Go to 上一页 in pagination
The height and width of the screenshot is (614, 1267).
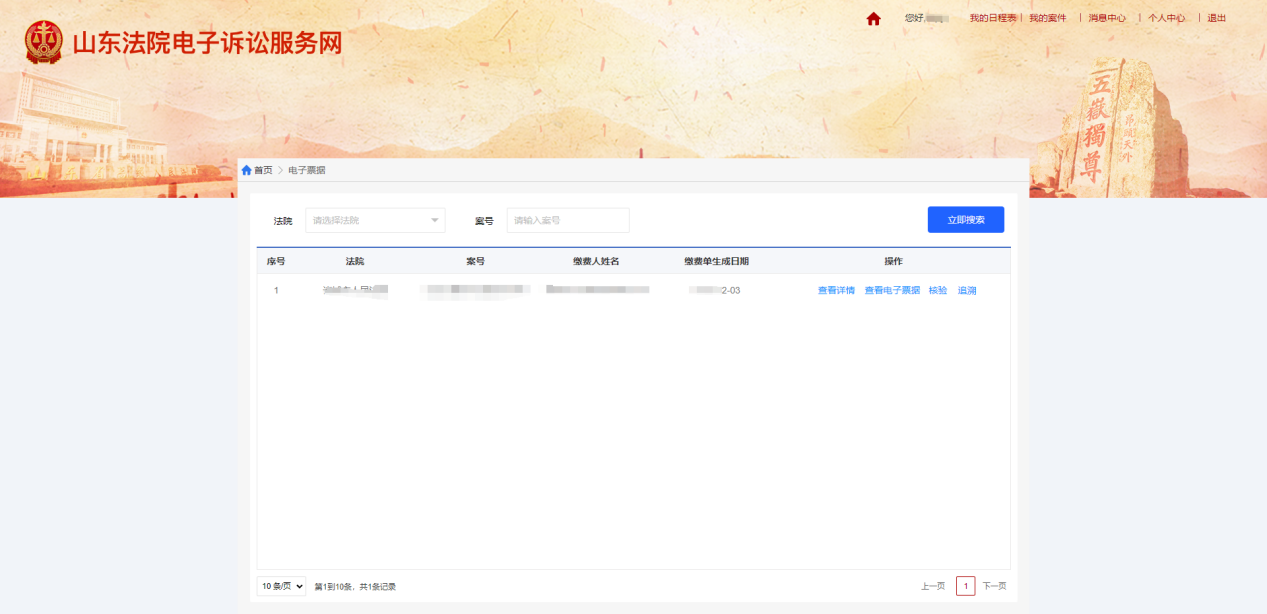click(932, 586)
